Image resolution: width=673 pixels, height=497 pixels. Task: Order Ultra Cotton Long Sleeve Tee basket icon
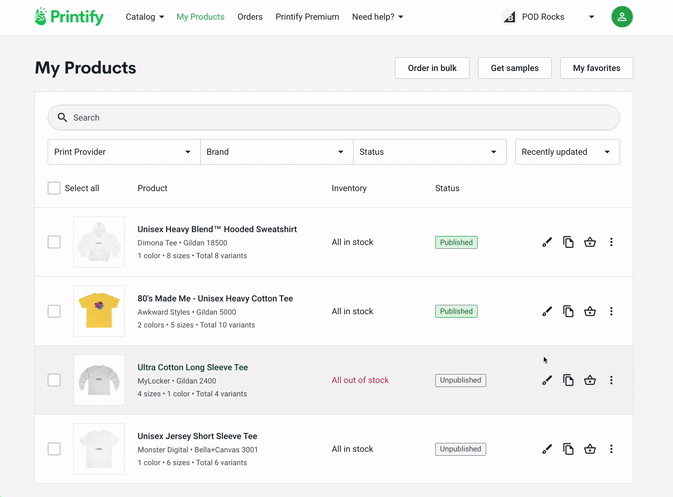tap(590, 380)
